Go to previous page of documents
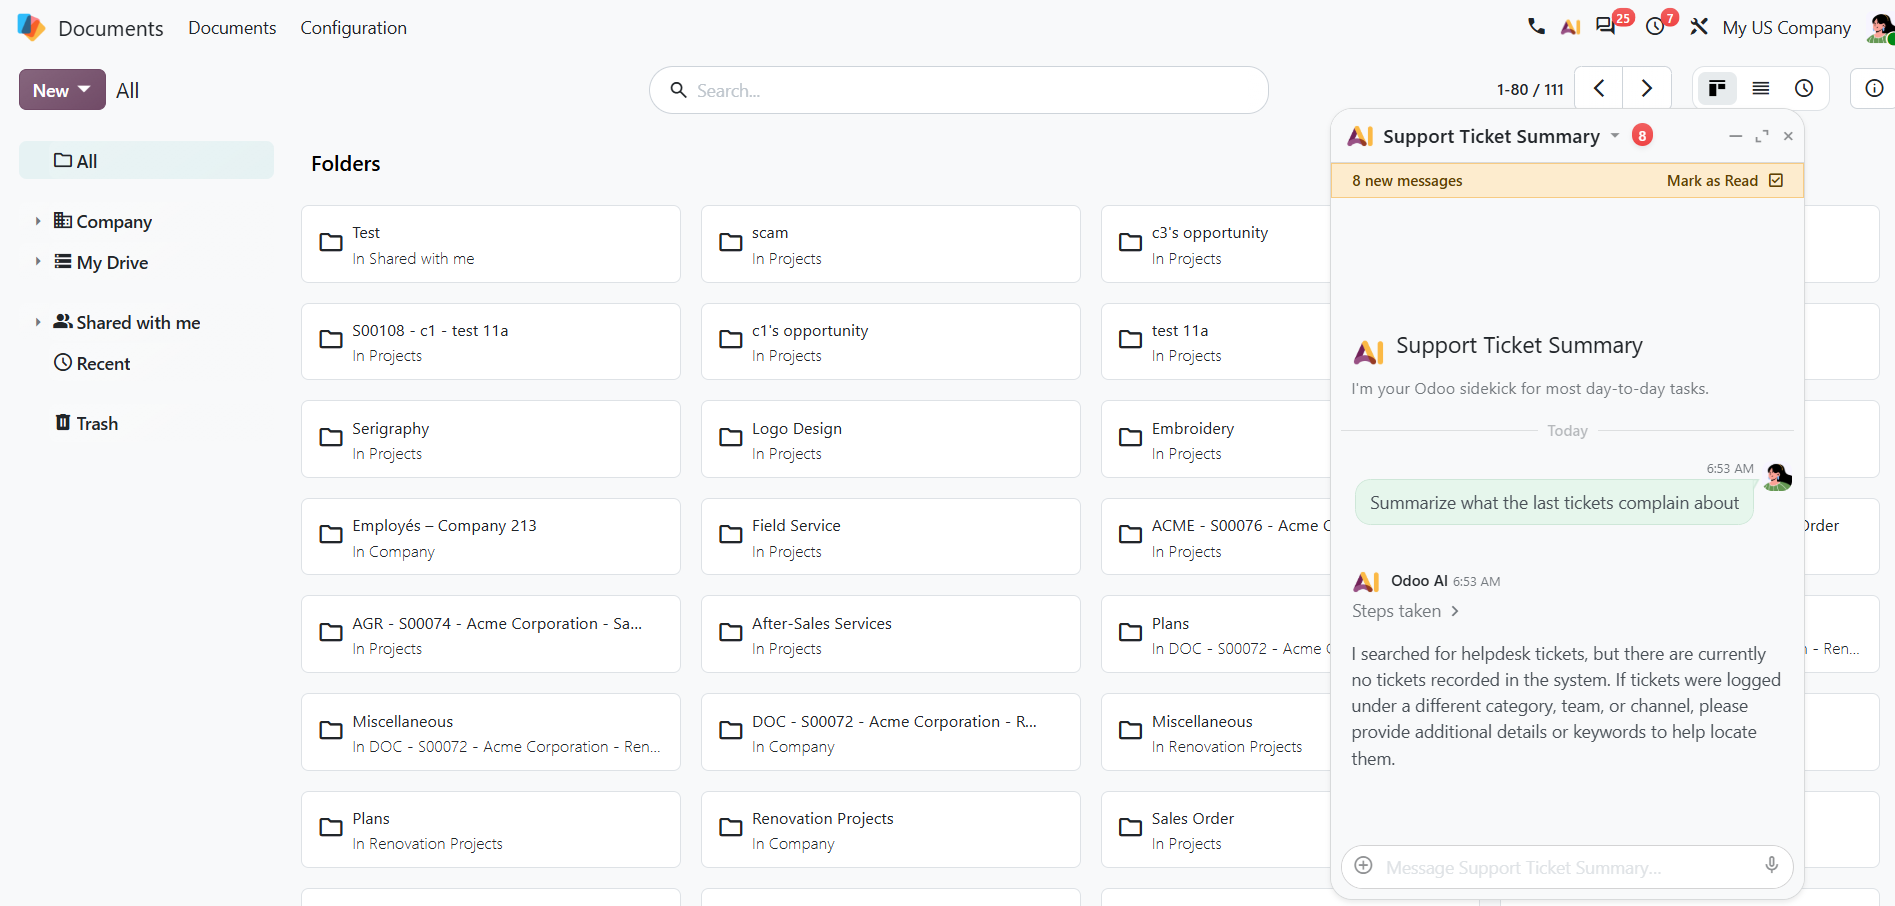The image size is (1895, 906). [1599, 89]
